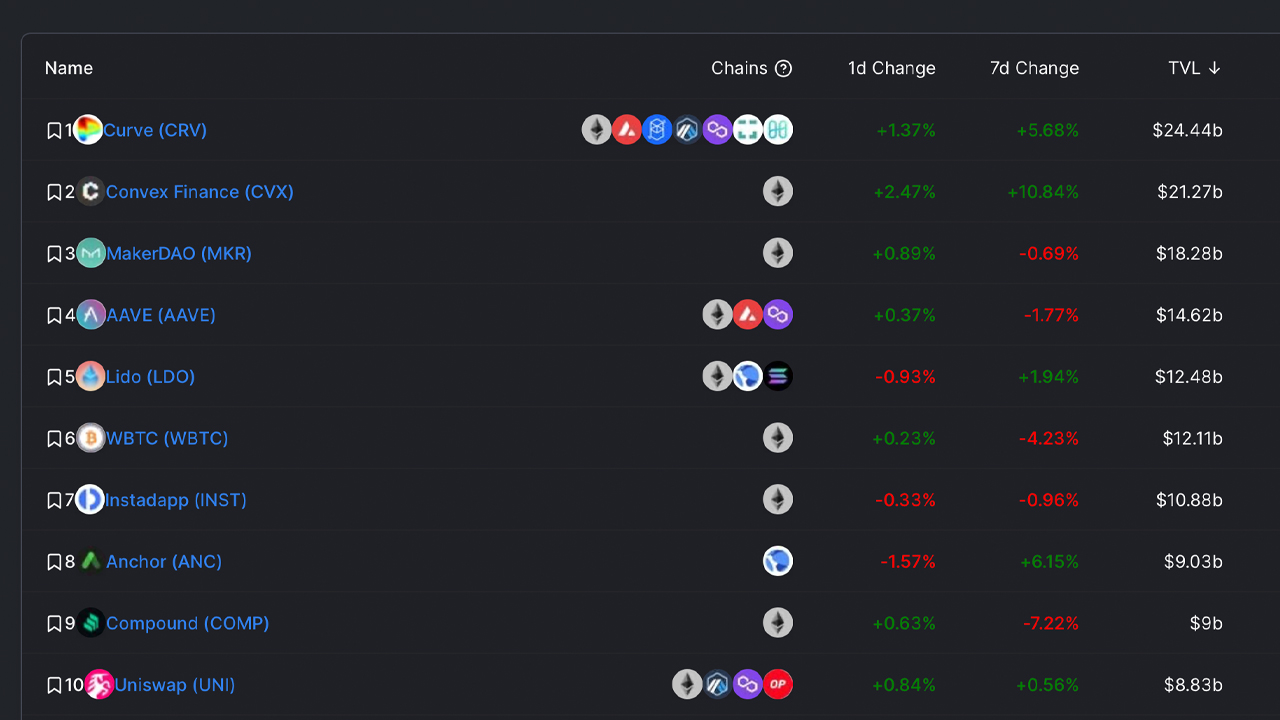Bookmark Anchor (ANC) using its flag icon
The height and width of the screenshot is (720, 1280).
[54, 561]
